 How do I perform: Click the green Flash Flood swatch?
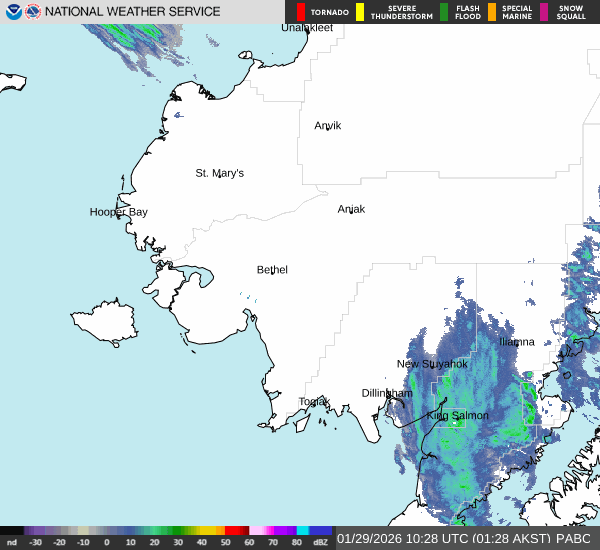tap(444, 12)
